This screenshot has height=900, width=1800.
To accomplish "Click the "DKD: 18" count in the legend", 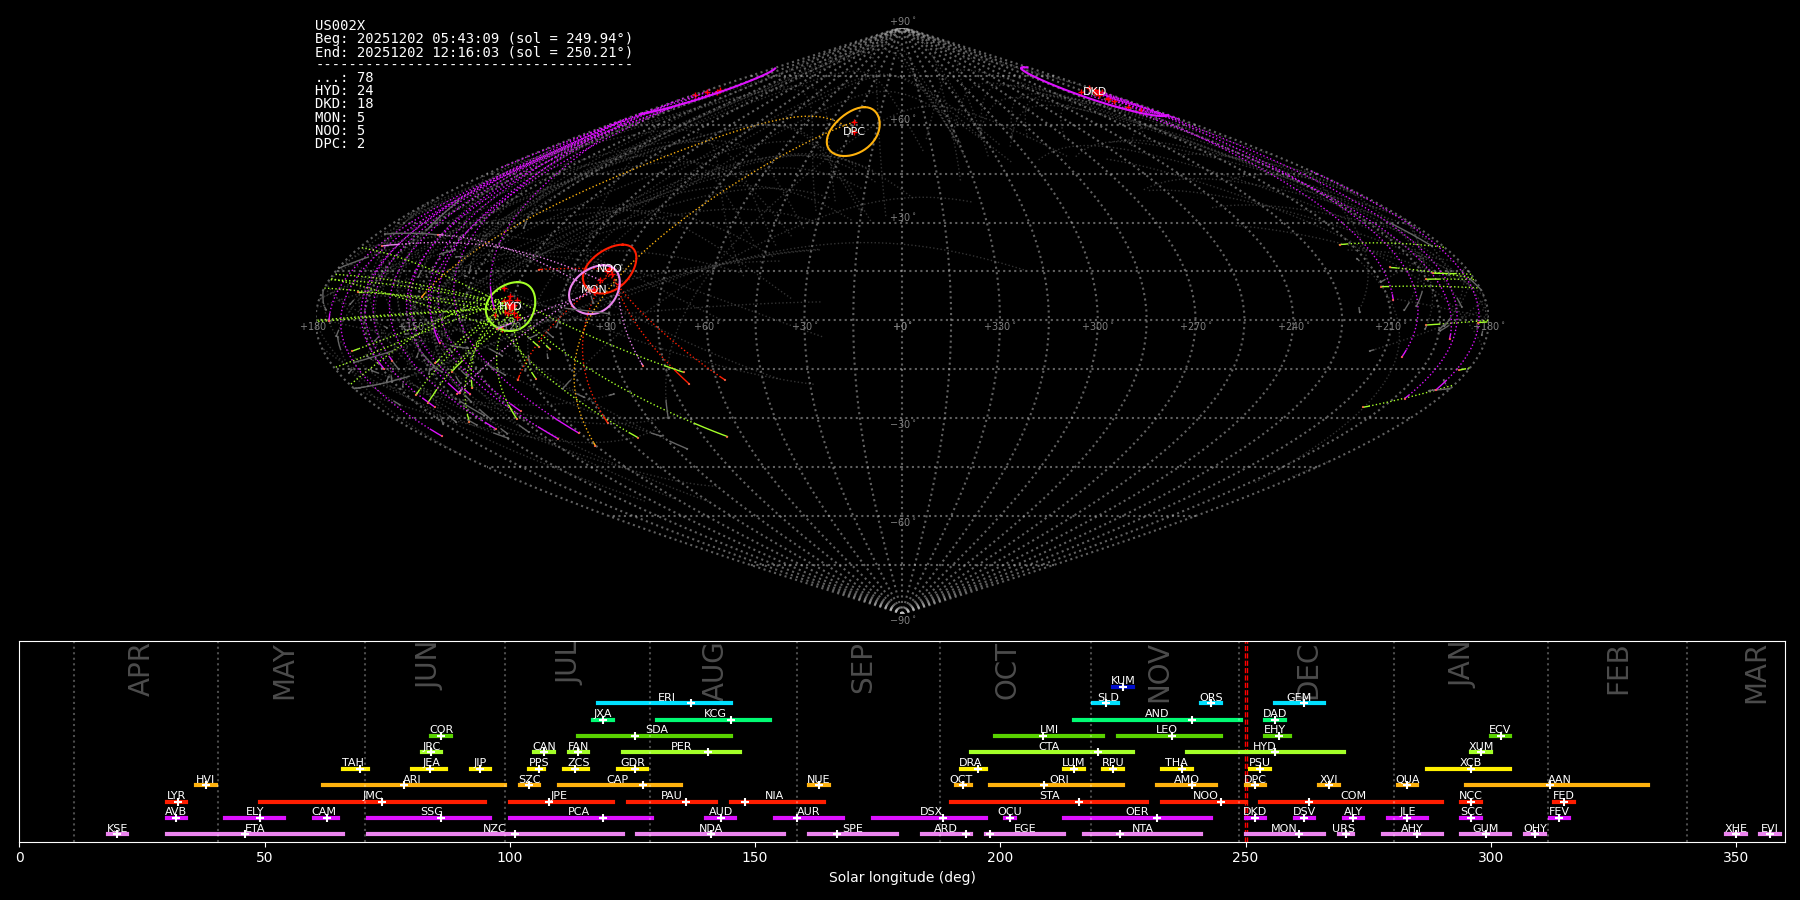I will tap(344, 104).
